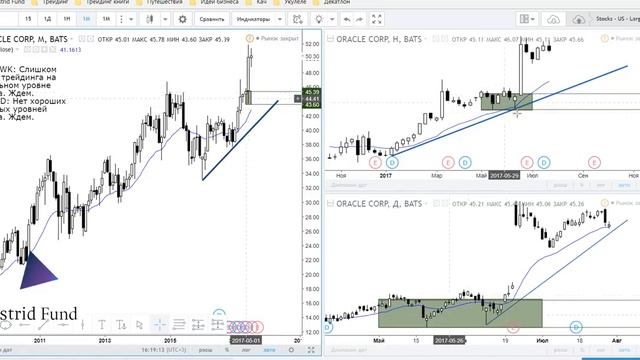Select the trend line drawing tool
Screen dimensions: 640x360
(x=43, y=325)
